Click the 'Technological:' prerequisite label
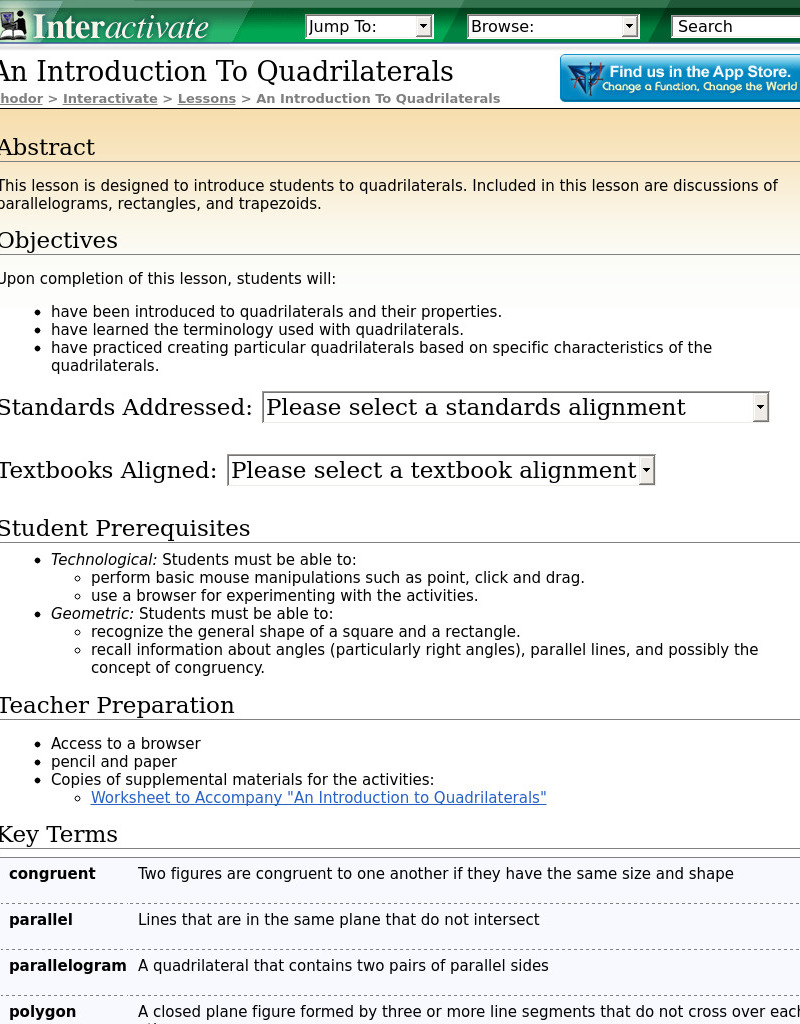Viewport: 800px width, 1024px height. [x=104, y=560]
